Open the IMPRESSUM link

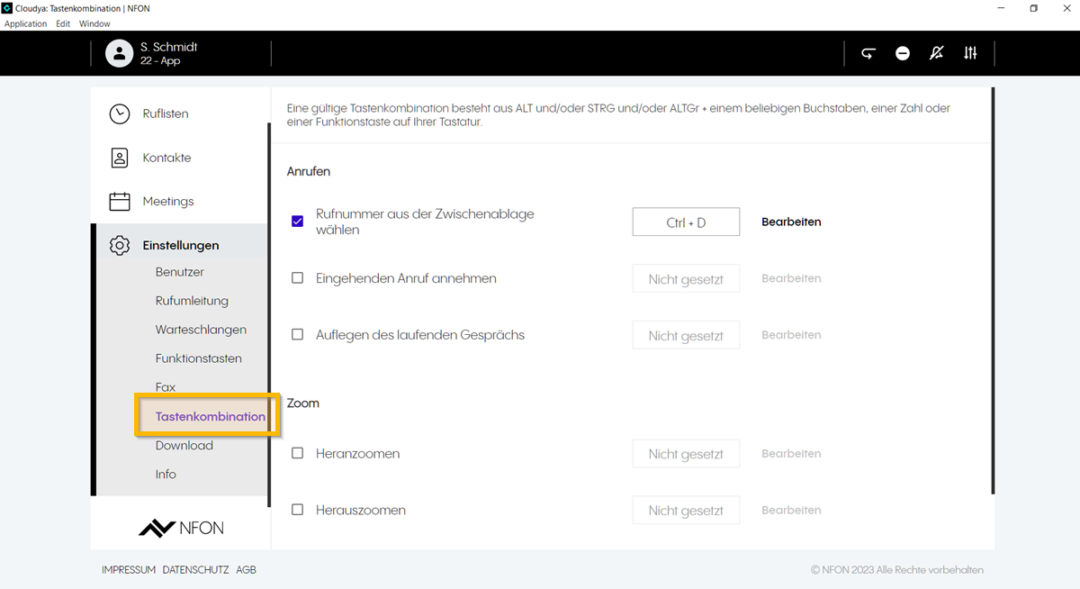127,570
